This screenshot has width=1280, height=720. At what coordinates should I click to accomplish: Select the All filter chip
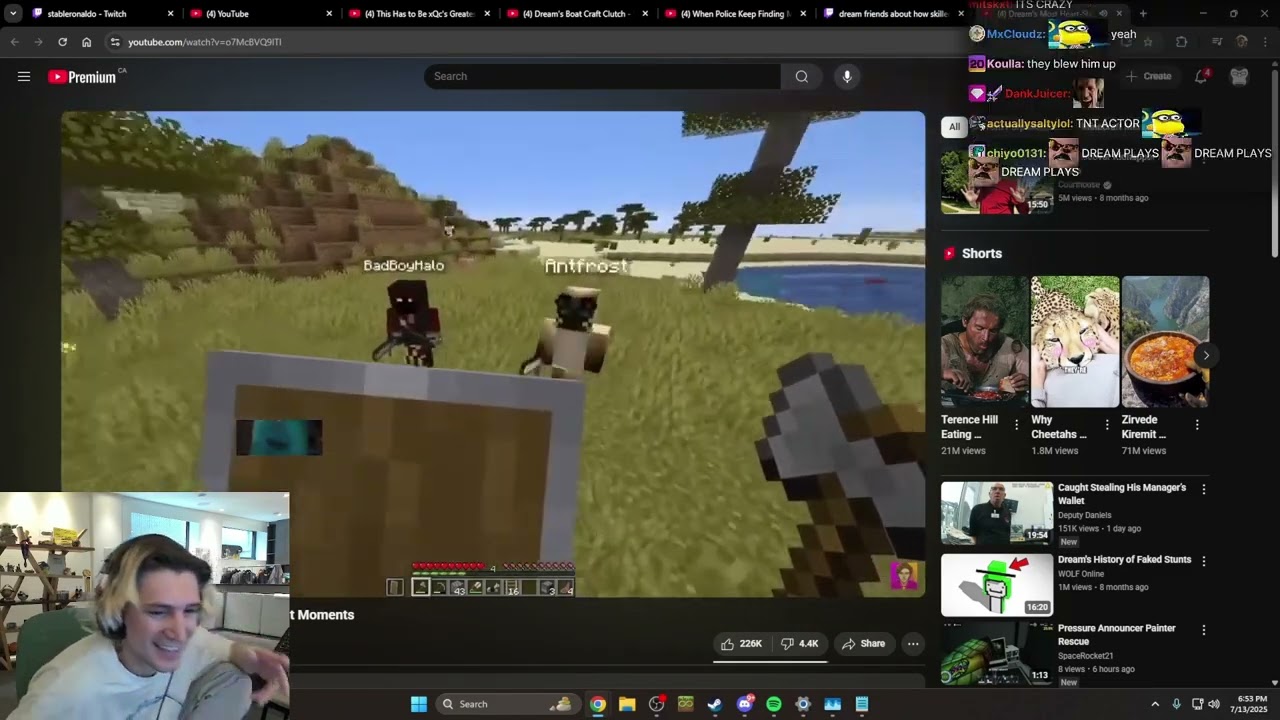(954, 126)
